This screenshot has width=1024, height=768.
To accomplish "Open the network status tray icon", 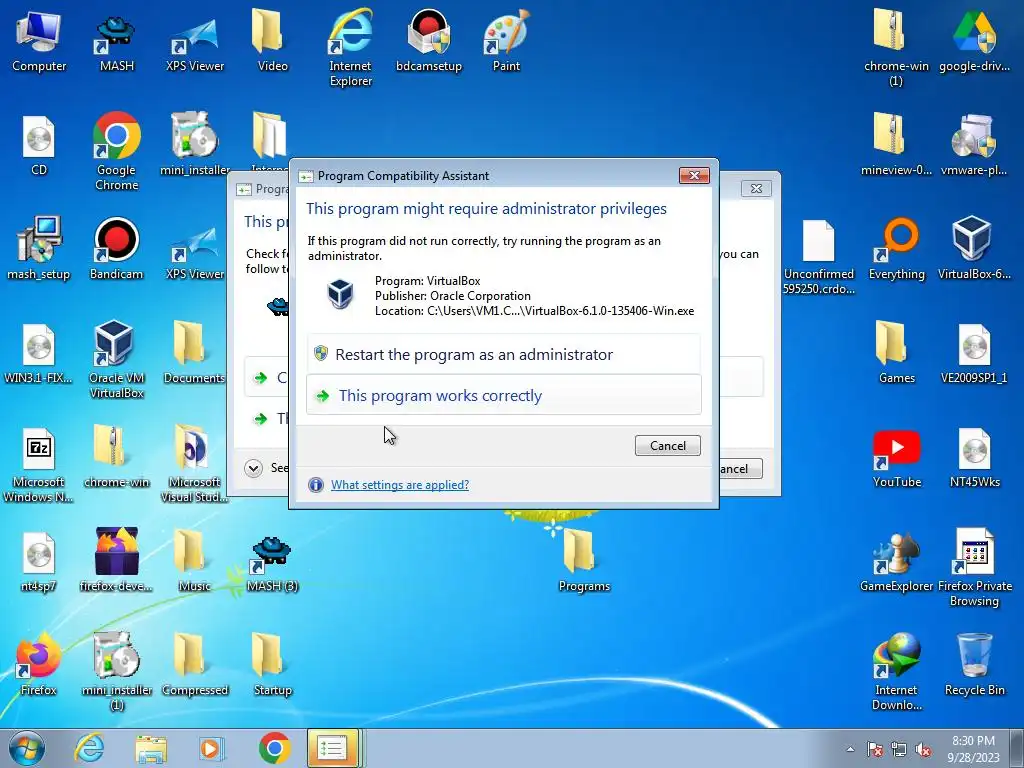I will 899,749.
